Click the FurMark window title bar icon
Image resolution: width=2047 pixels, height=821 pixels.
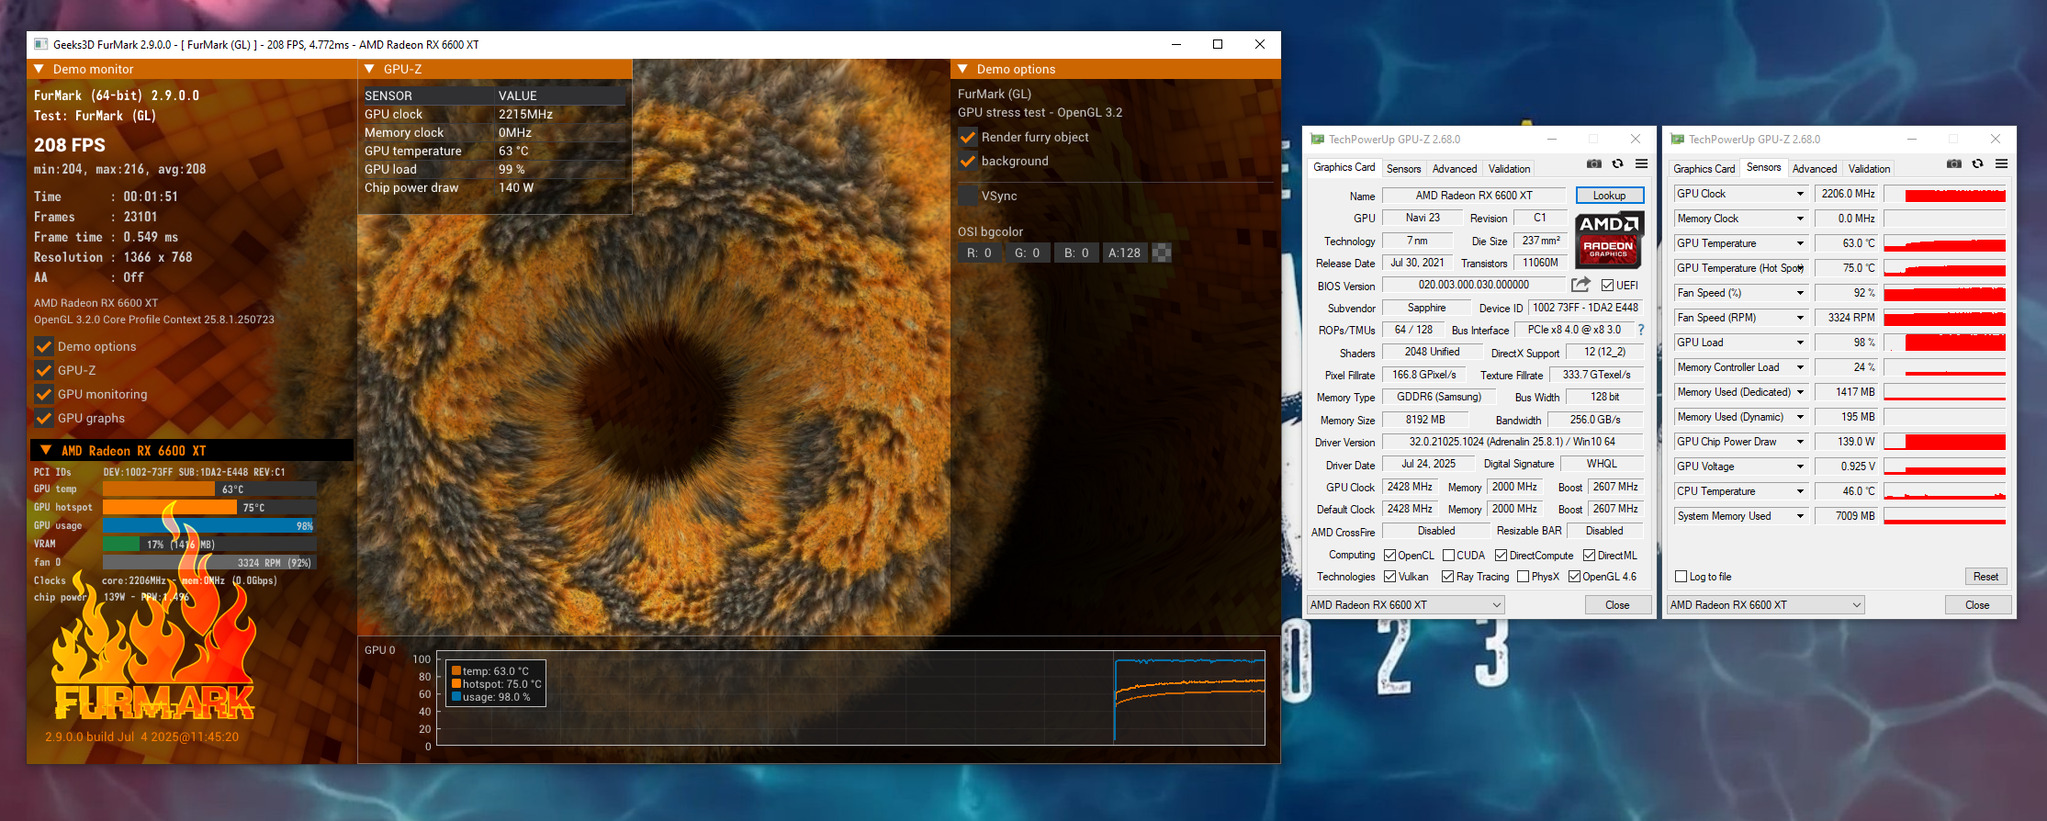pos(41,44)
